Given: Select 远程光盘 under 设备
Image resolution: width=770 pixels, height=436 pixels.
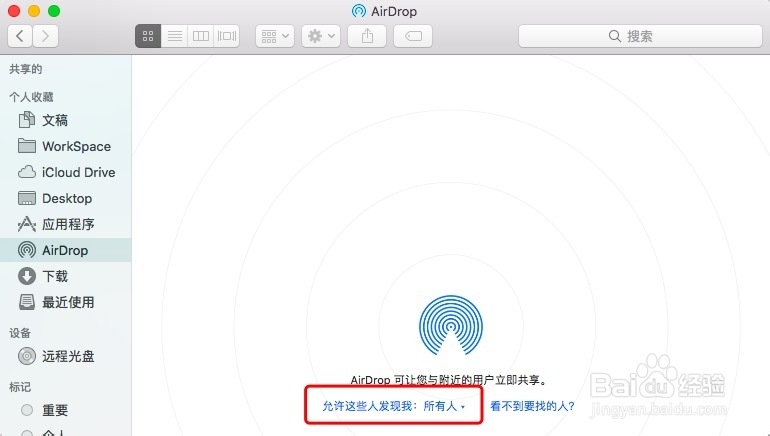Looking at the screenshot, I should point(66,356).
